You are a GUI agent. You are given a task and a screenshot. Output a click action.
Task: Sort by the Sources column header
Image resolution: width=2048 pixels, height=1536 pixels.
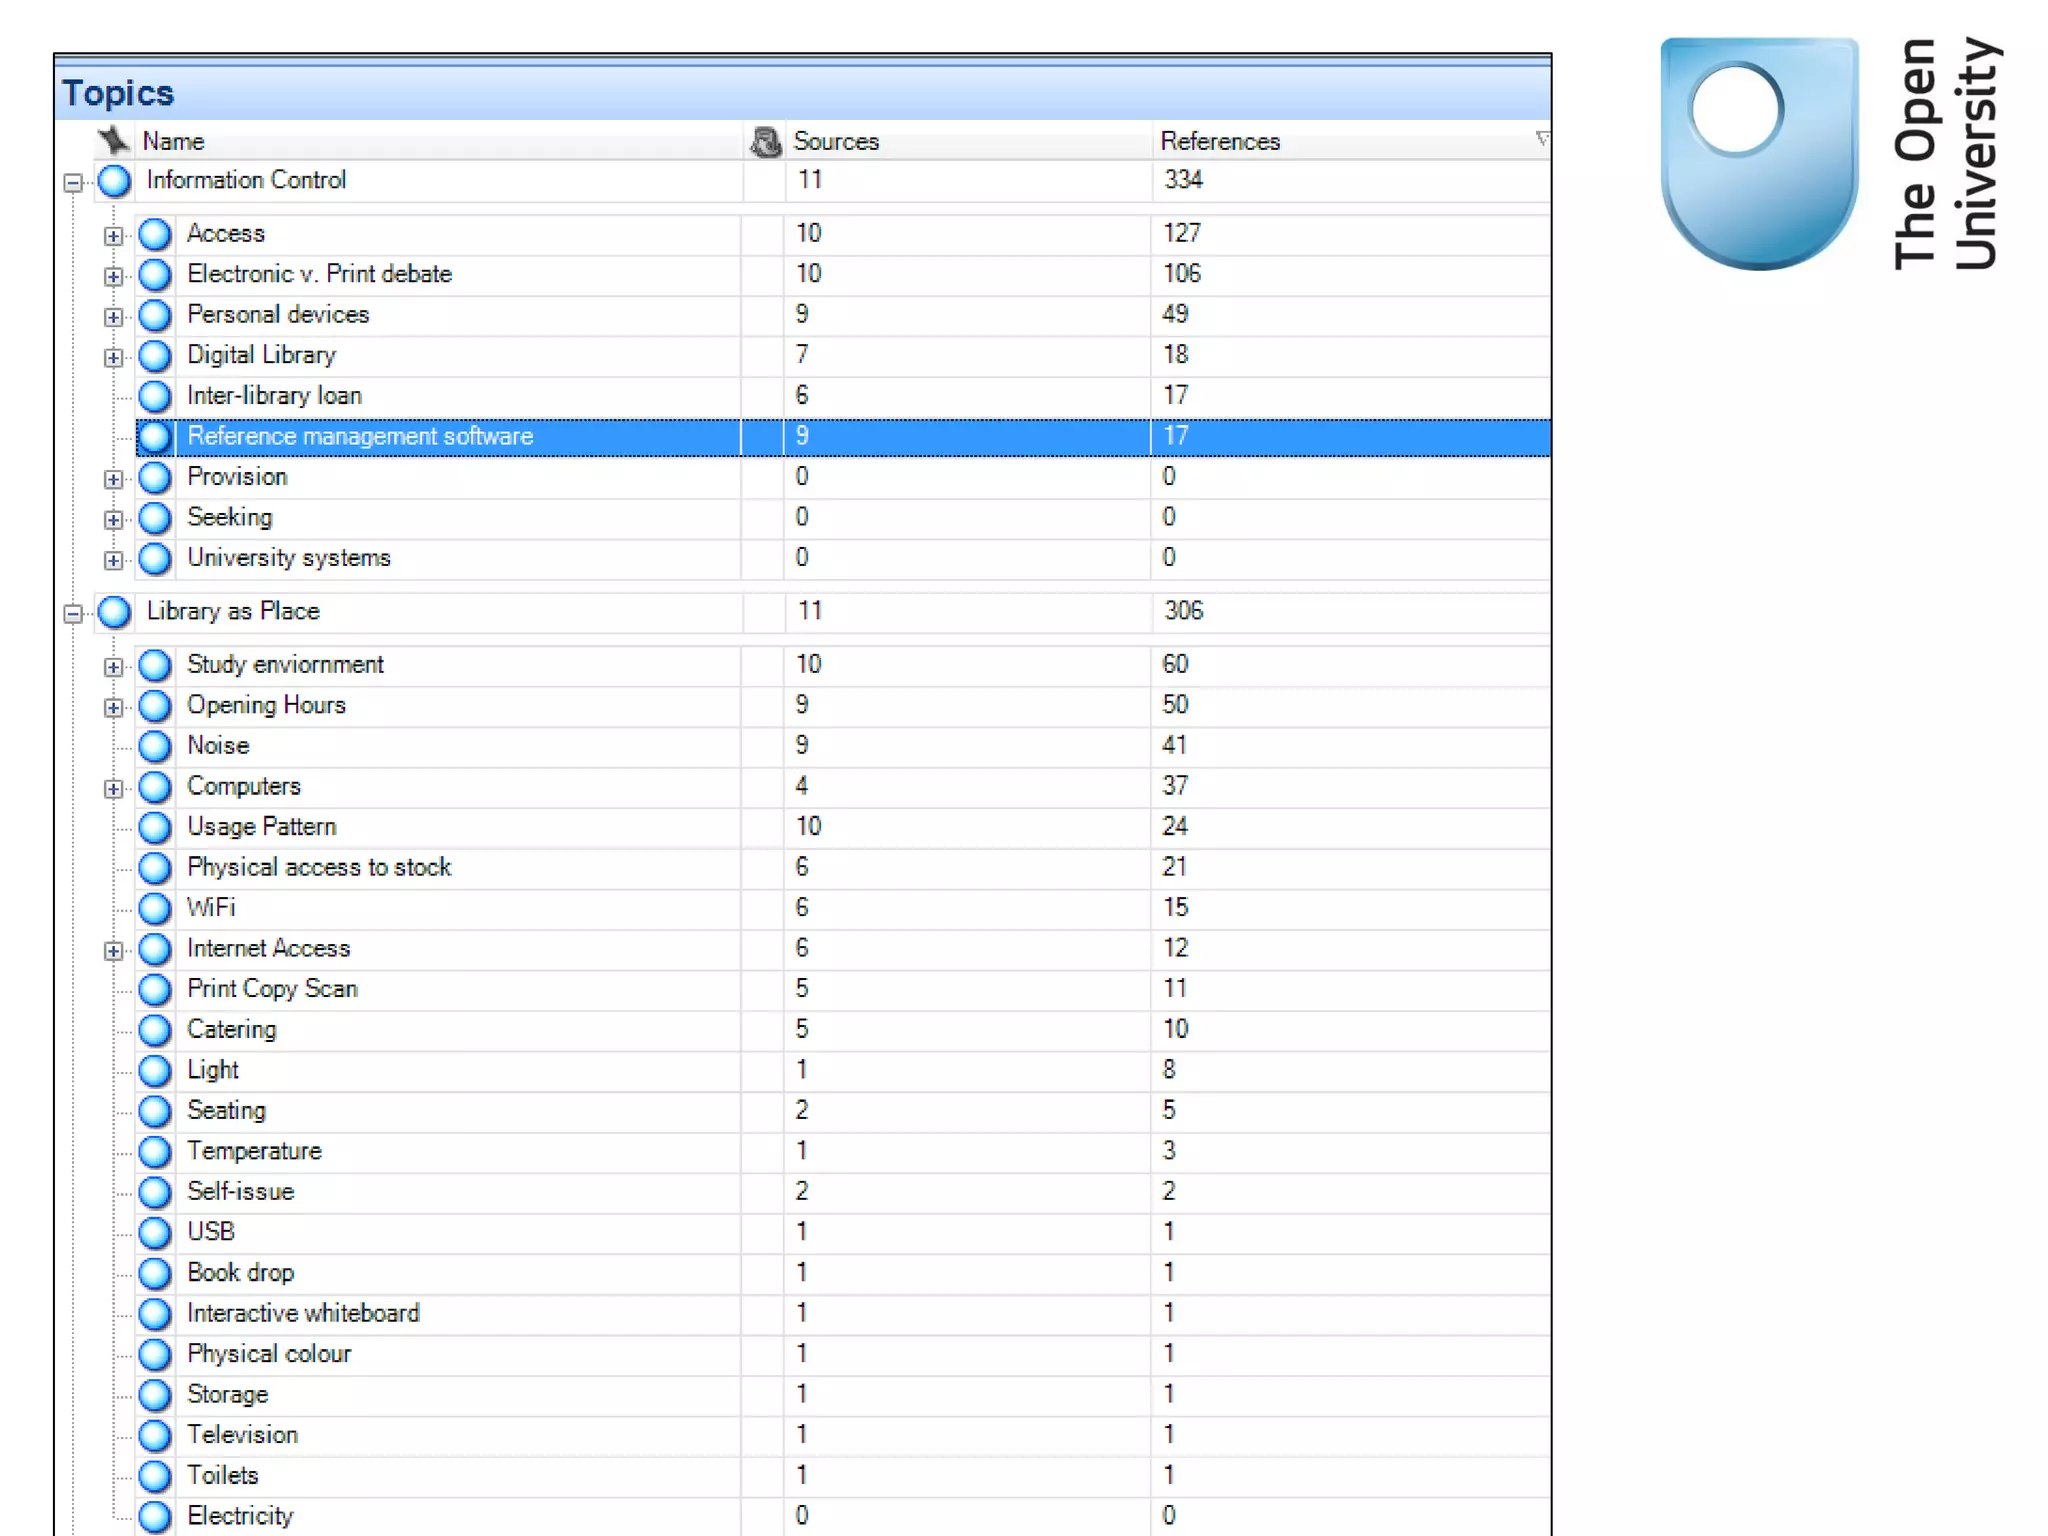point(836,141)
